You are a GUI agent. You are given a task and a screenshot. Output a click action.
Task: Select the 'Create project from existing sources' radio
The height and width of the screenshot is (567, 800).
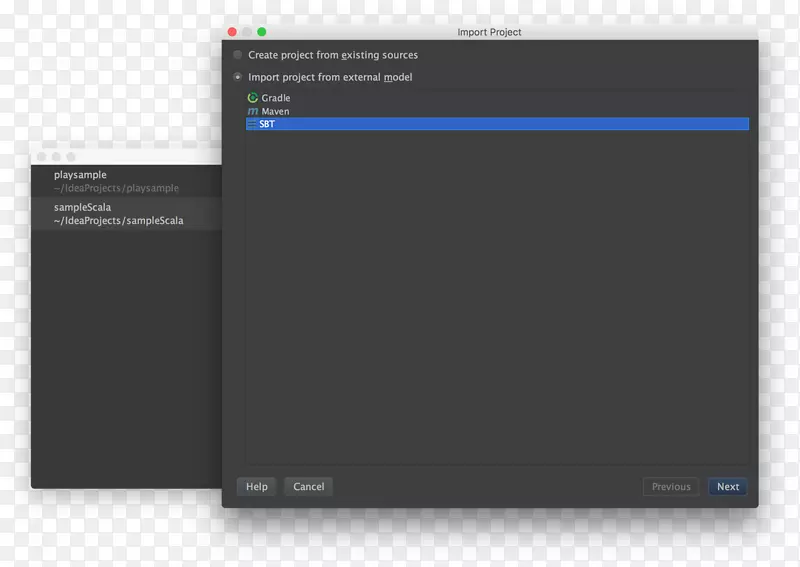coord(238,55)
